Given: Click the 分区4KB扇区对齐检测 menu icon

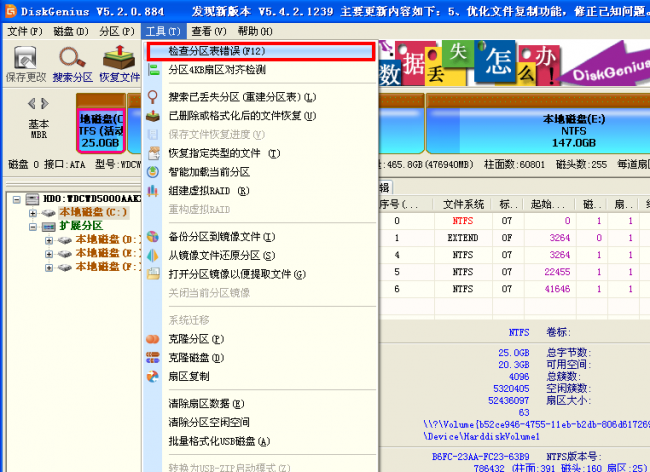Looking at the screenshot, I should point(153,70).
